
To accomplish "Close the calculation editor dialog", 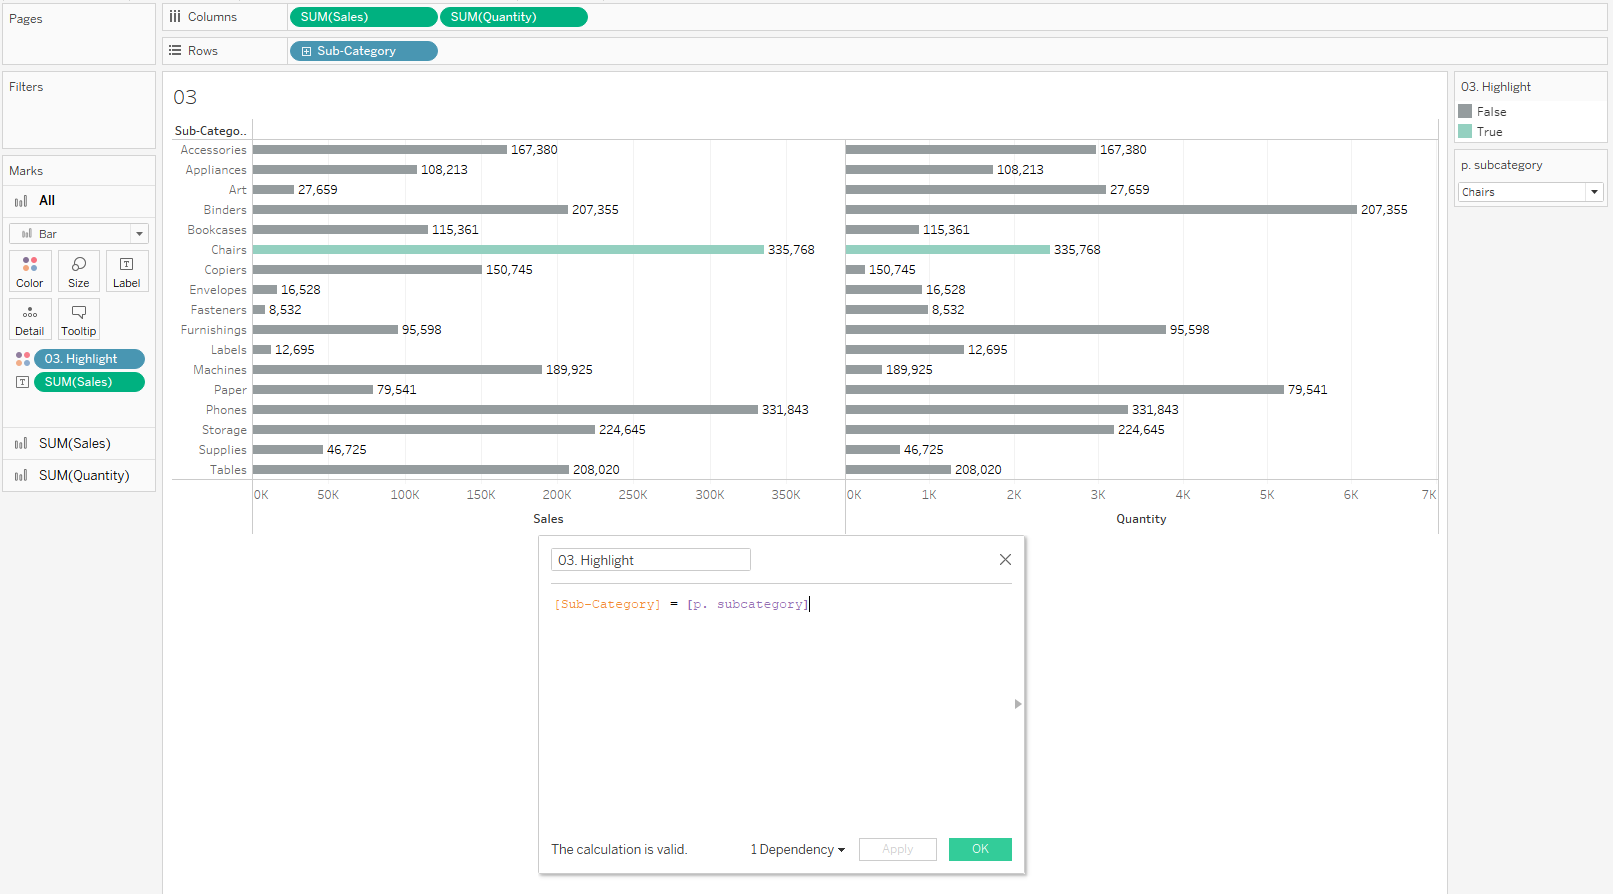I will point(1005,560).
